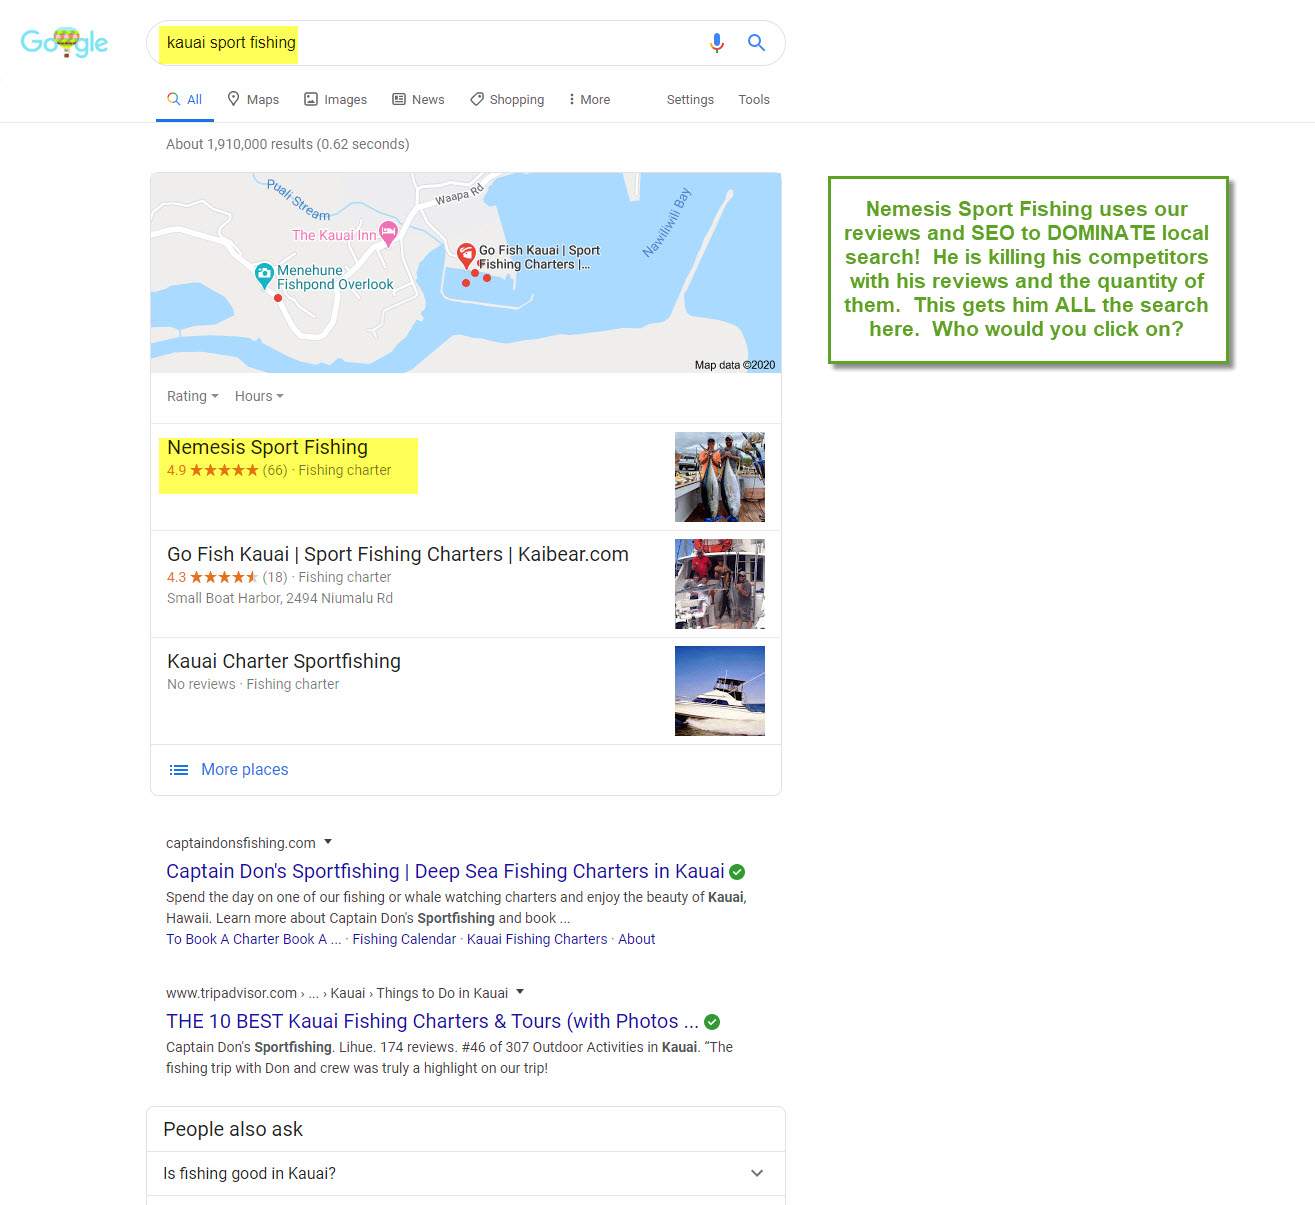This screenshot has height=1205, width=1315.
Task: Open dropdown arrow next to captaindonsfishing.com
Action: tap(328, 842)
